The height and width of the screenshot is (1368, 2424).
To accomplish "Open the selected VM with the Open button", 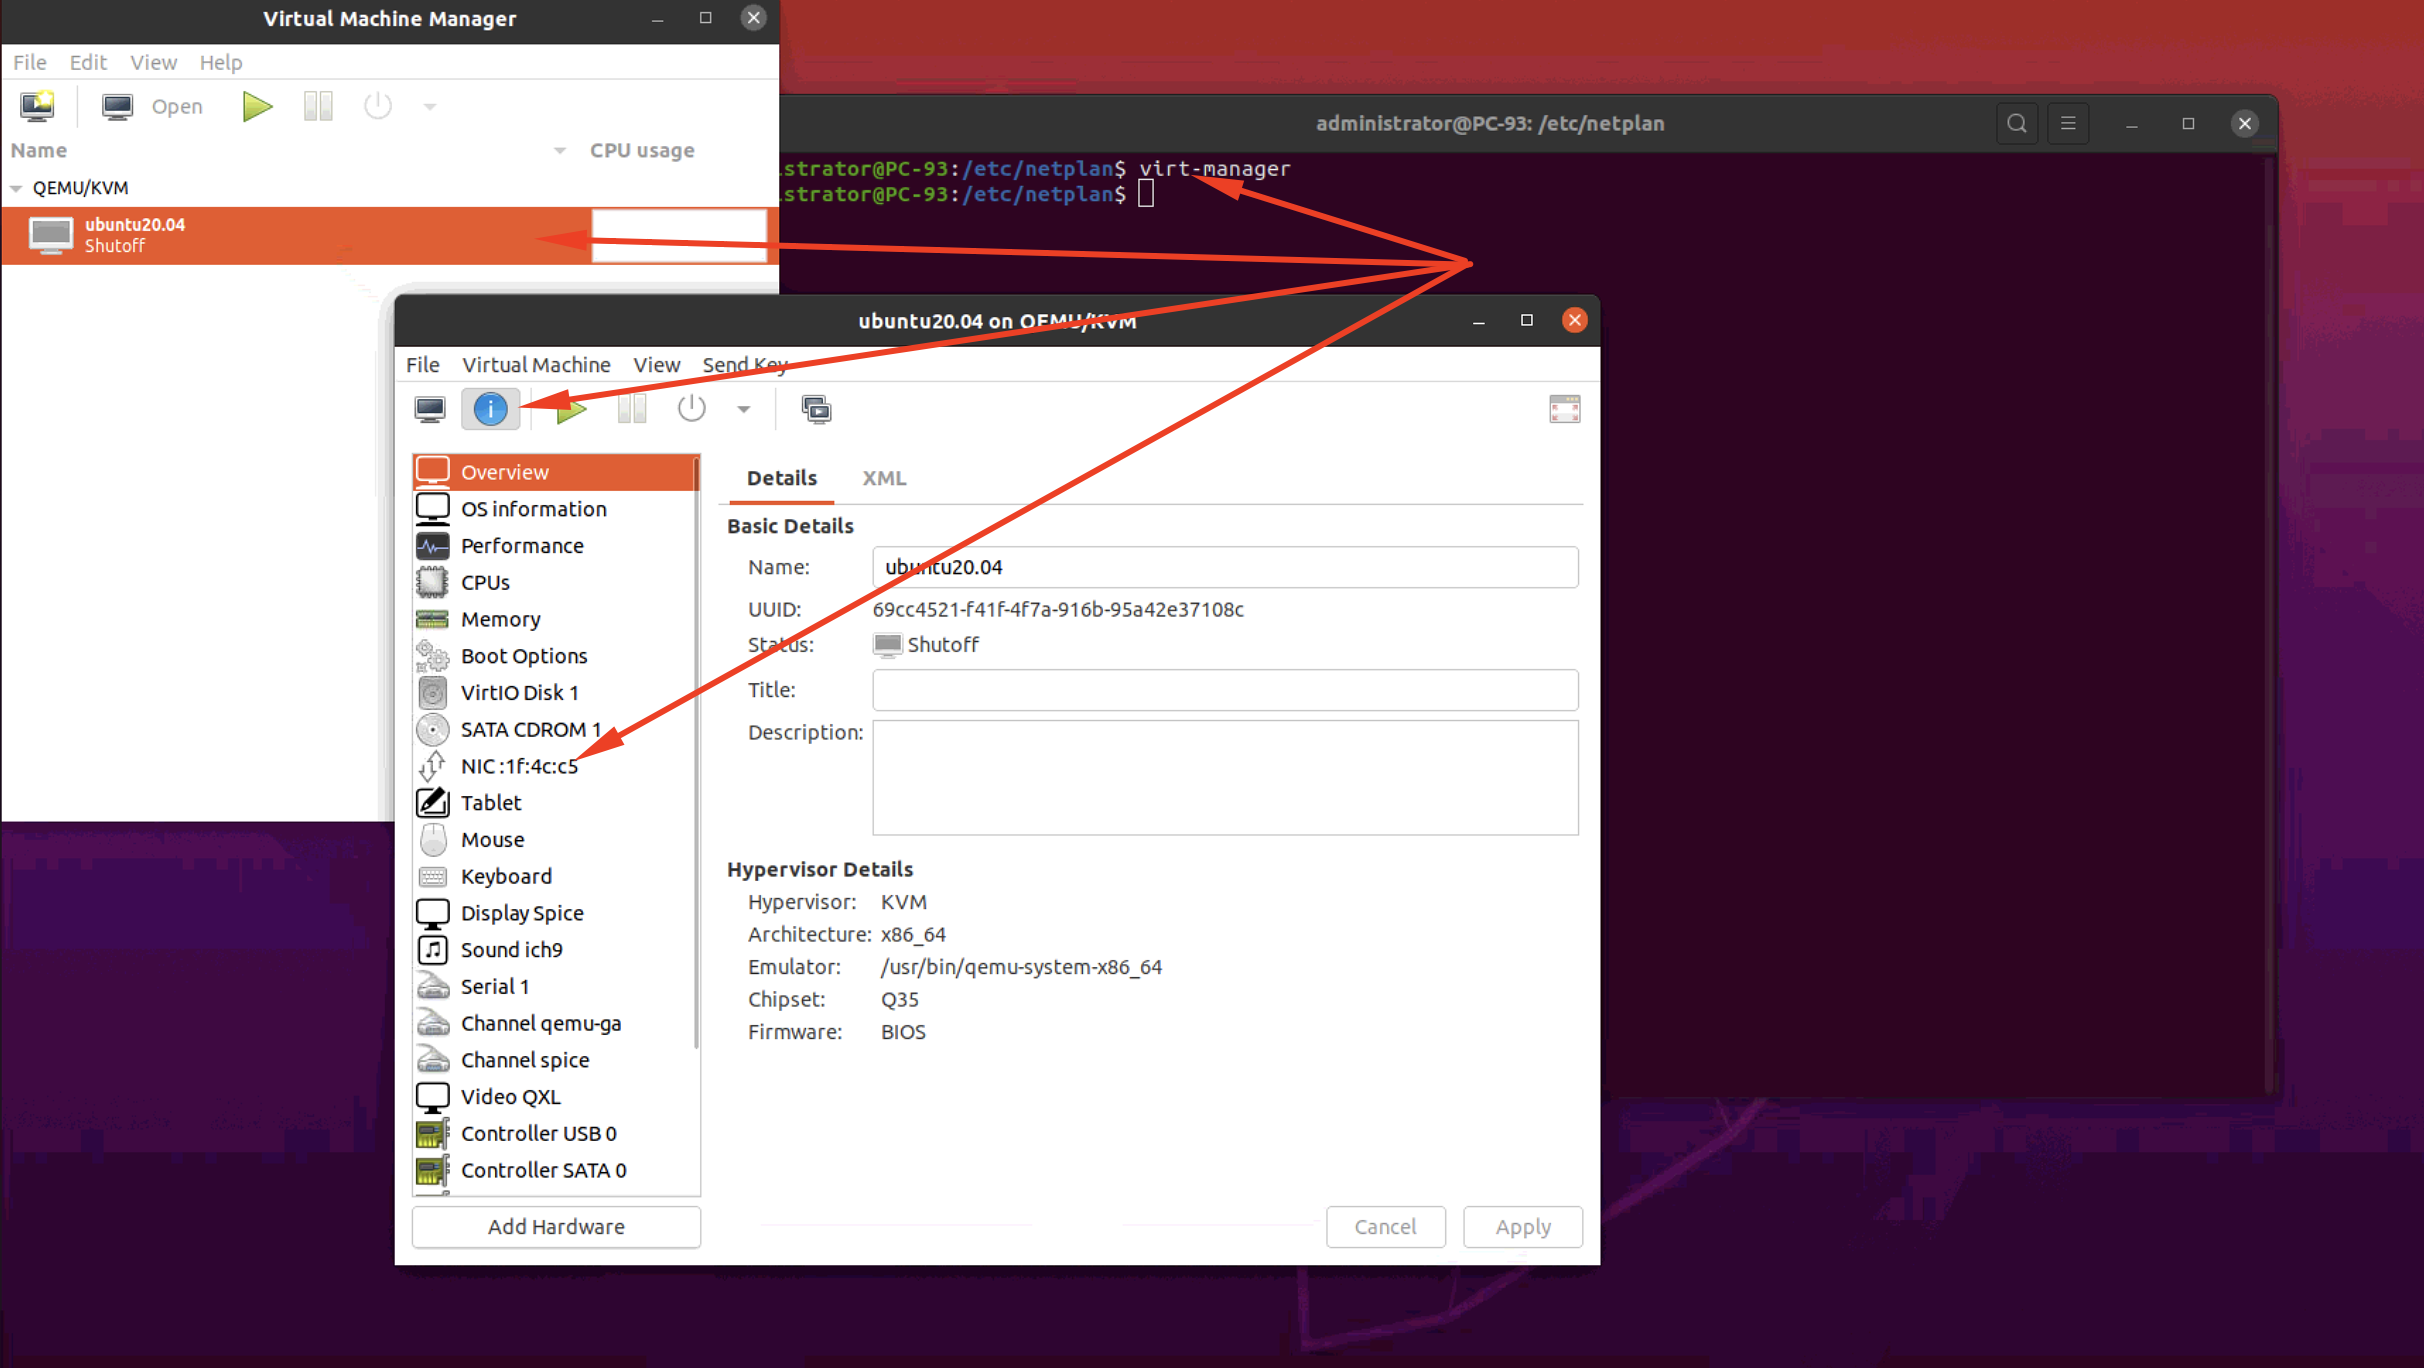I will point(153,106).
